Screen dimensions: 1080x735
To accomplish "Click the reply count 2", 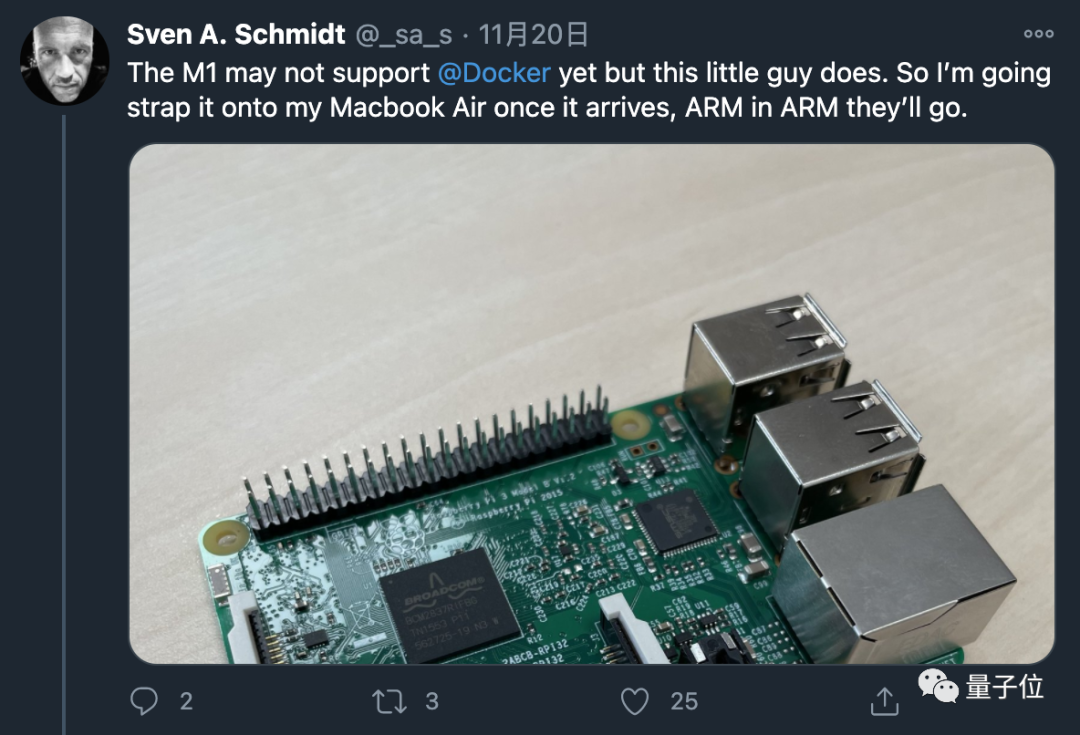I will 186,701.
